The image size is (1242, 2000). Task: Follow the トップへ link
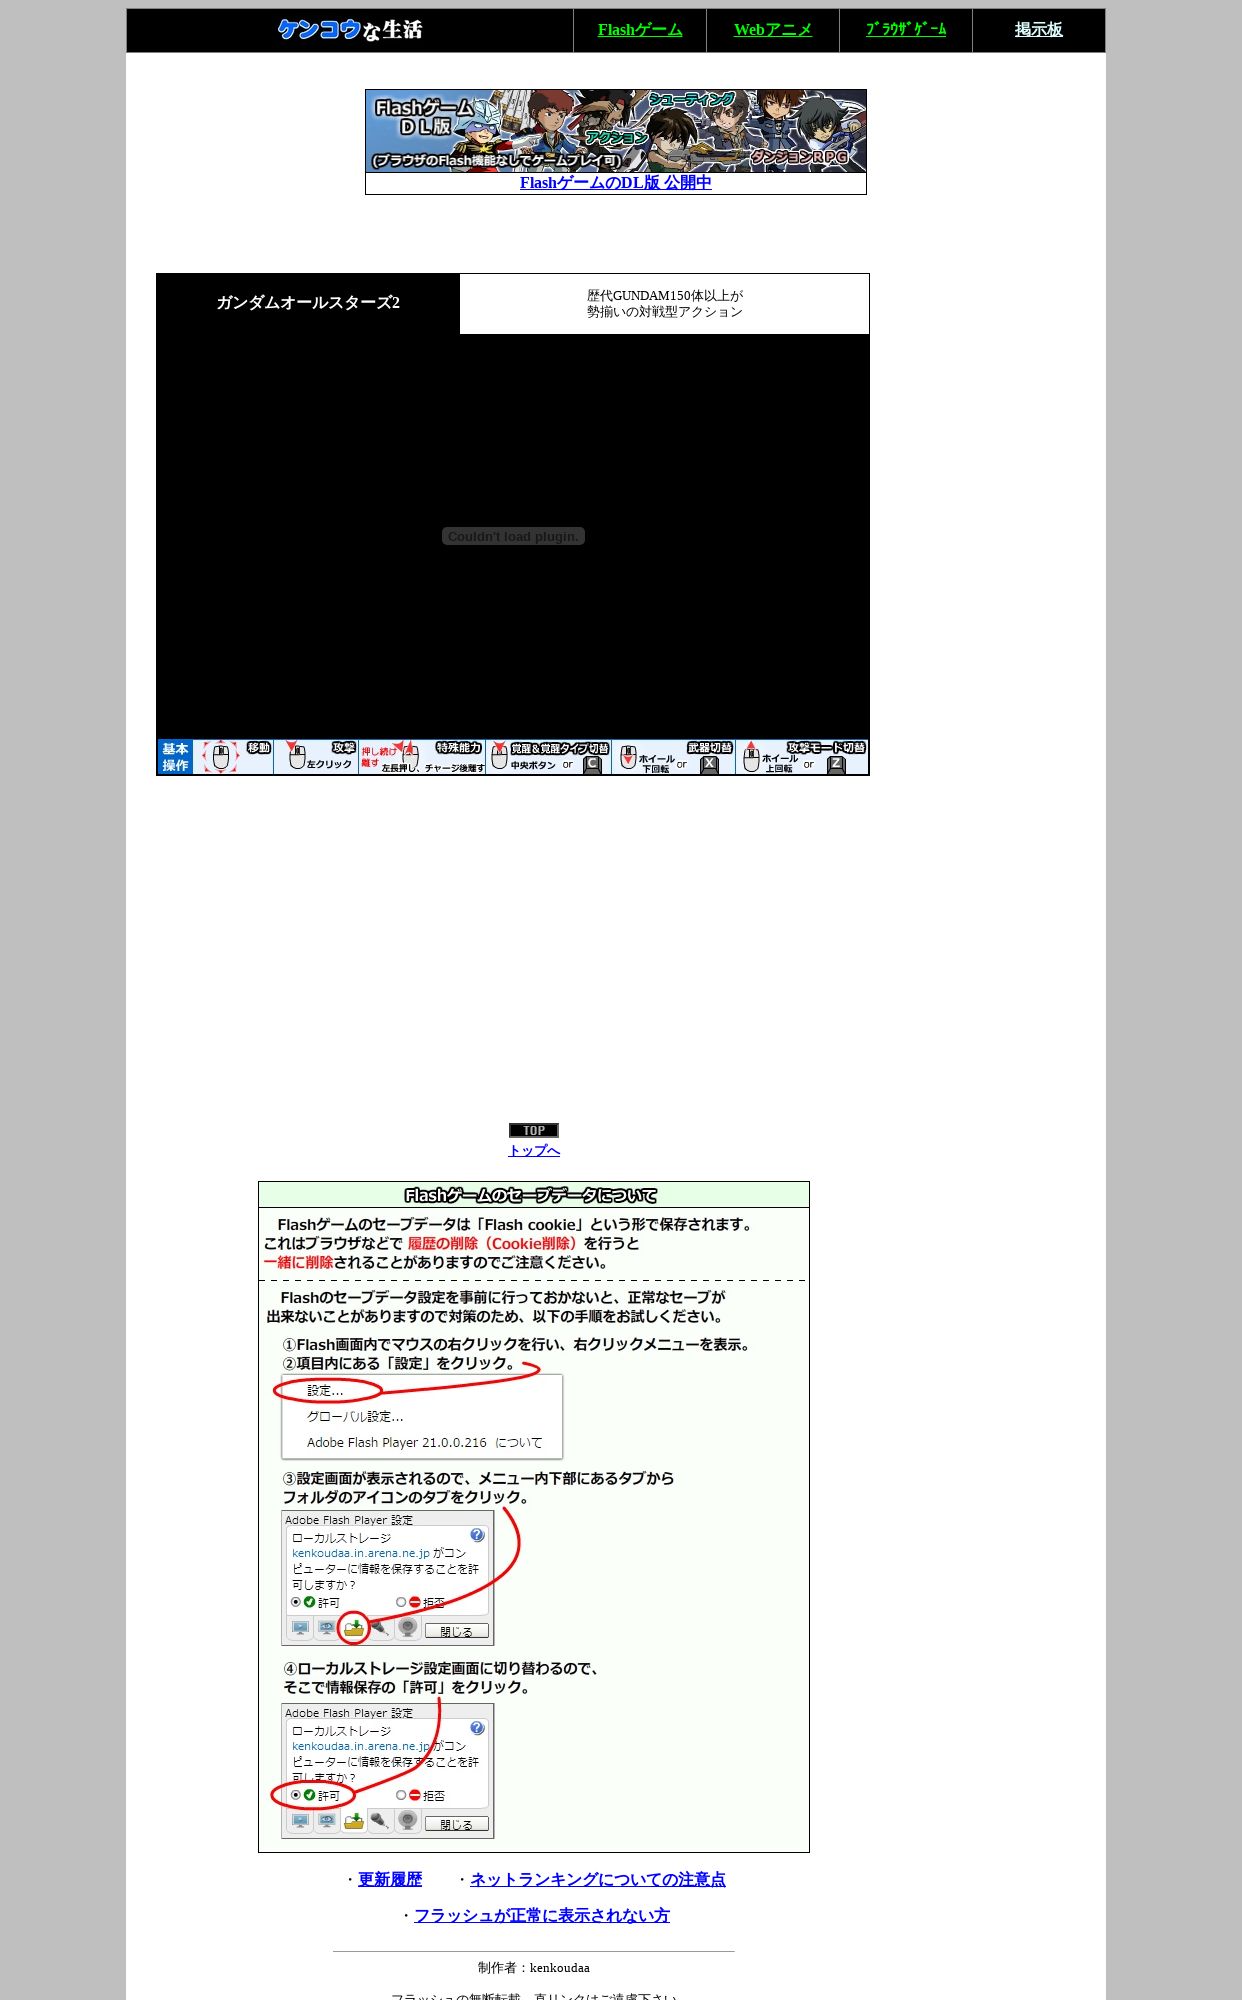534,1151
